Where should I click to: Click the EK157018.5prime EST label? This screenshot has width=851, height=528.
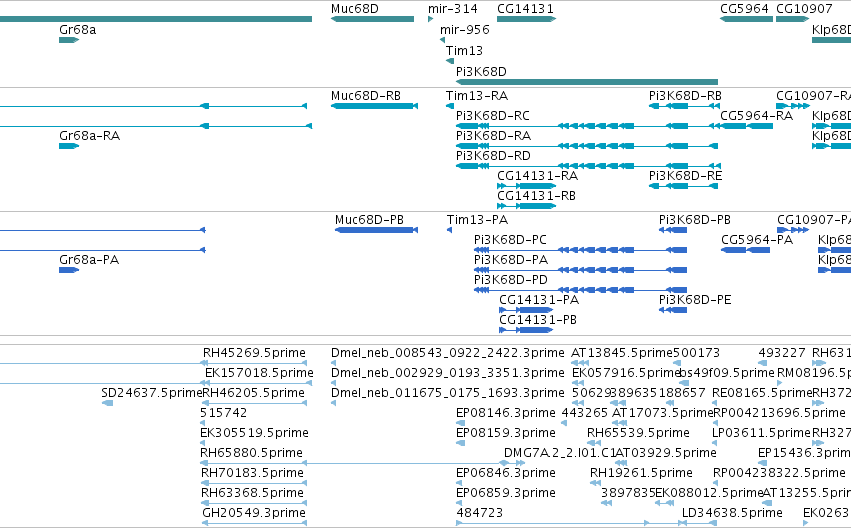coord(259,373)
